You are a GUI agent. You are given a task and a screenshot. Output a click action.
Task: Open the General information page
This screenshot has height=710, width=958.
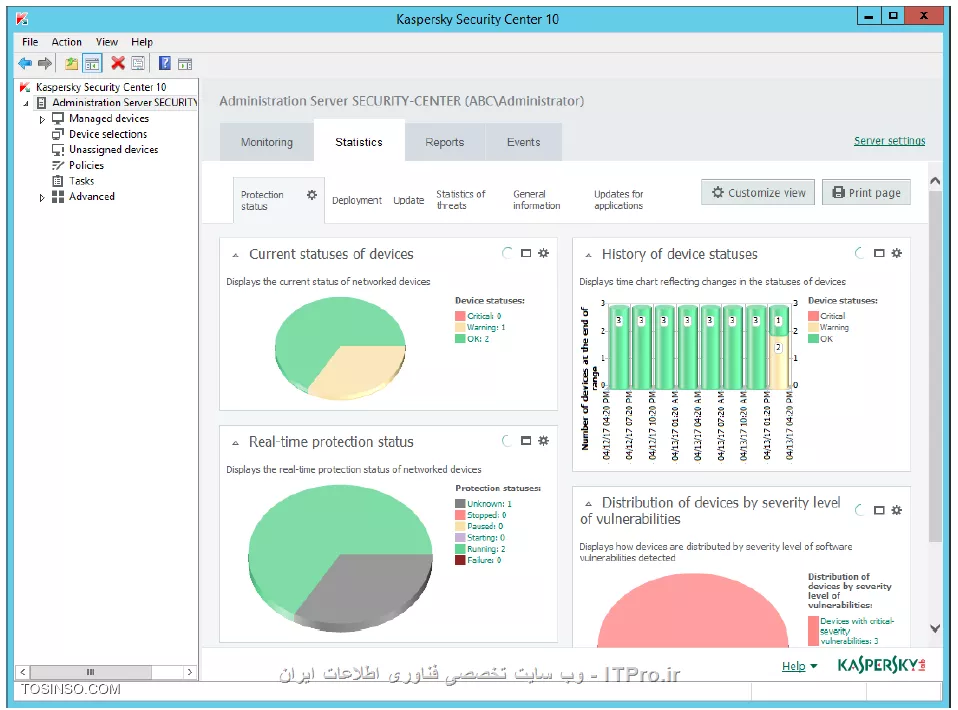click(536, 200)
